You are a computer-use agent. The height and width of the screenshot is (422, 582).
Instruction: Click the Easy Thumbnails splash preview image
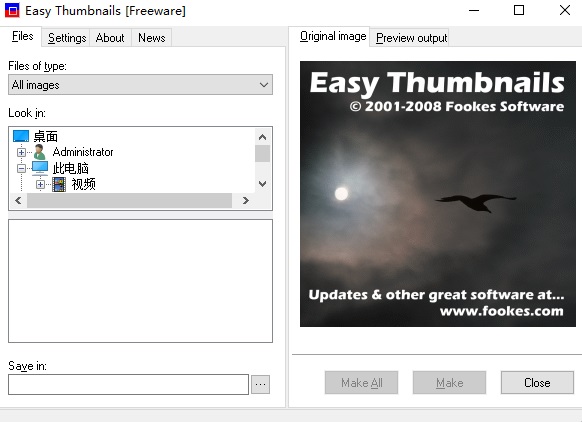438,194
